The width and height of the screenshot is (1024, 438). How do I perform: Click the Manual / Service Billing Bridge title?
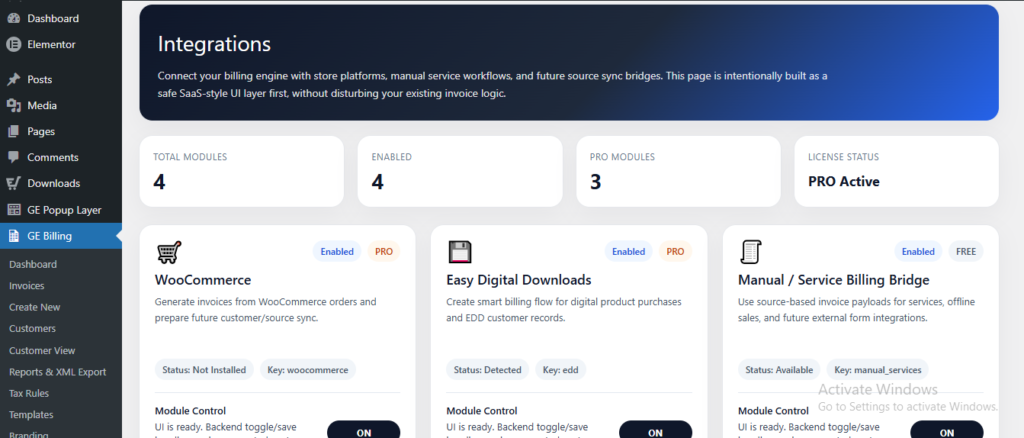(x=834, y=280)
